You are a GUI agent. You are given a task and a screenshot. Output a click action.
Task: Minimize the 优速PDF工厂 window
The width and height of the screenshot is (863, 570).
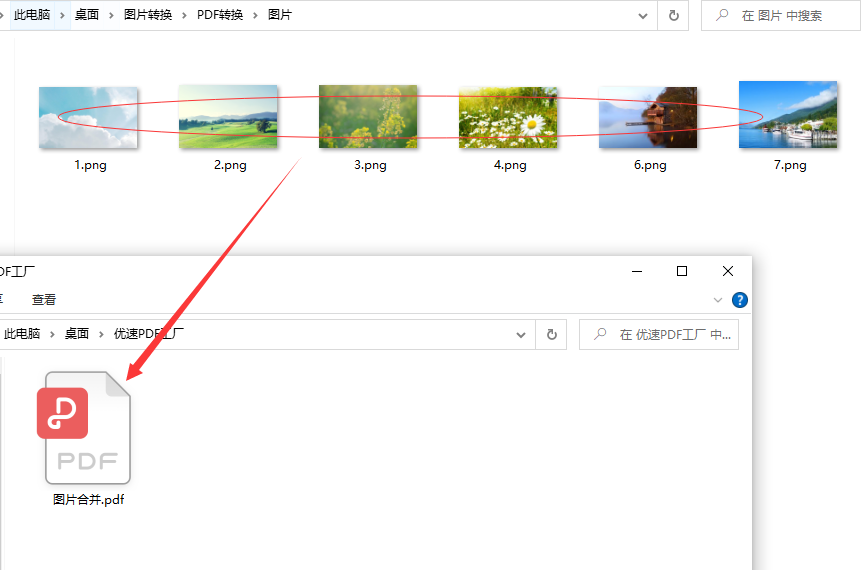[x=637, y=271]
